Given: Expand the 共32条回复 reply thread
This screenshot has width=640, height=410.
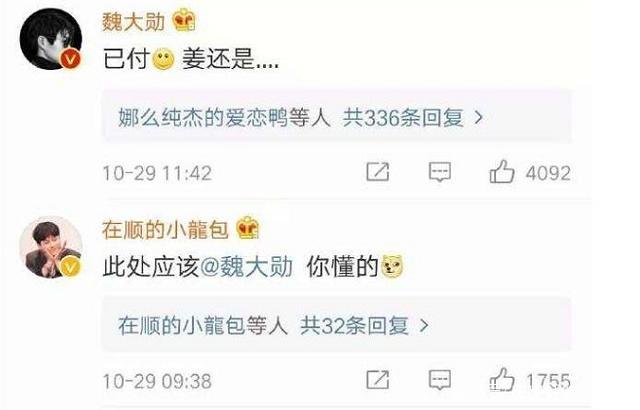Looking at the screenshot, I should coord(337,325).
